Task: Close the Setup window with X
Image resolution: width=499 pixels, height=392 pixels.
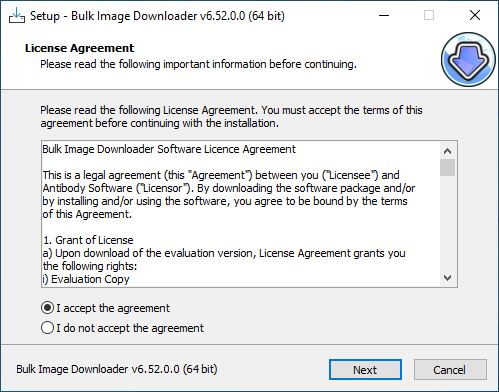Action: 475,15
